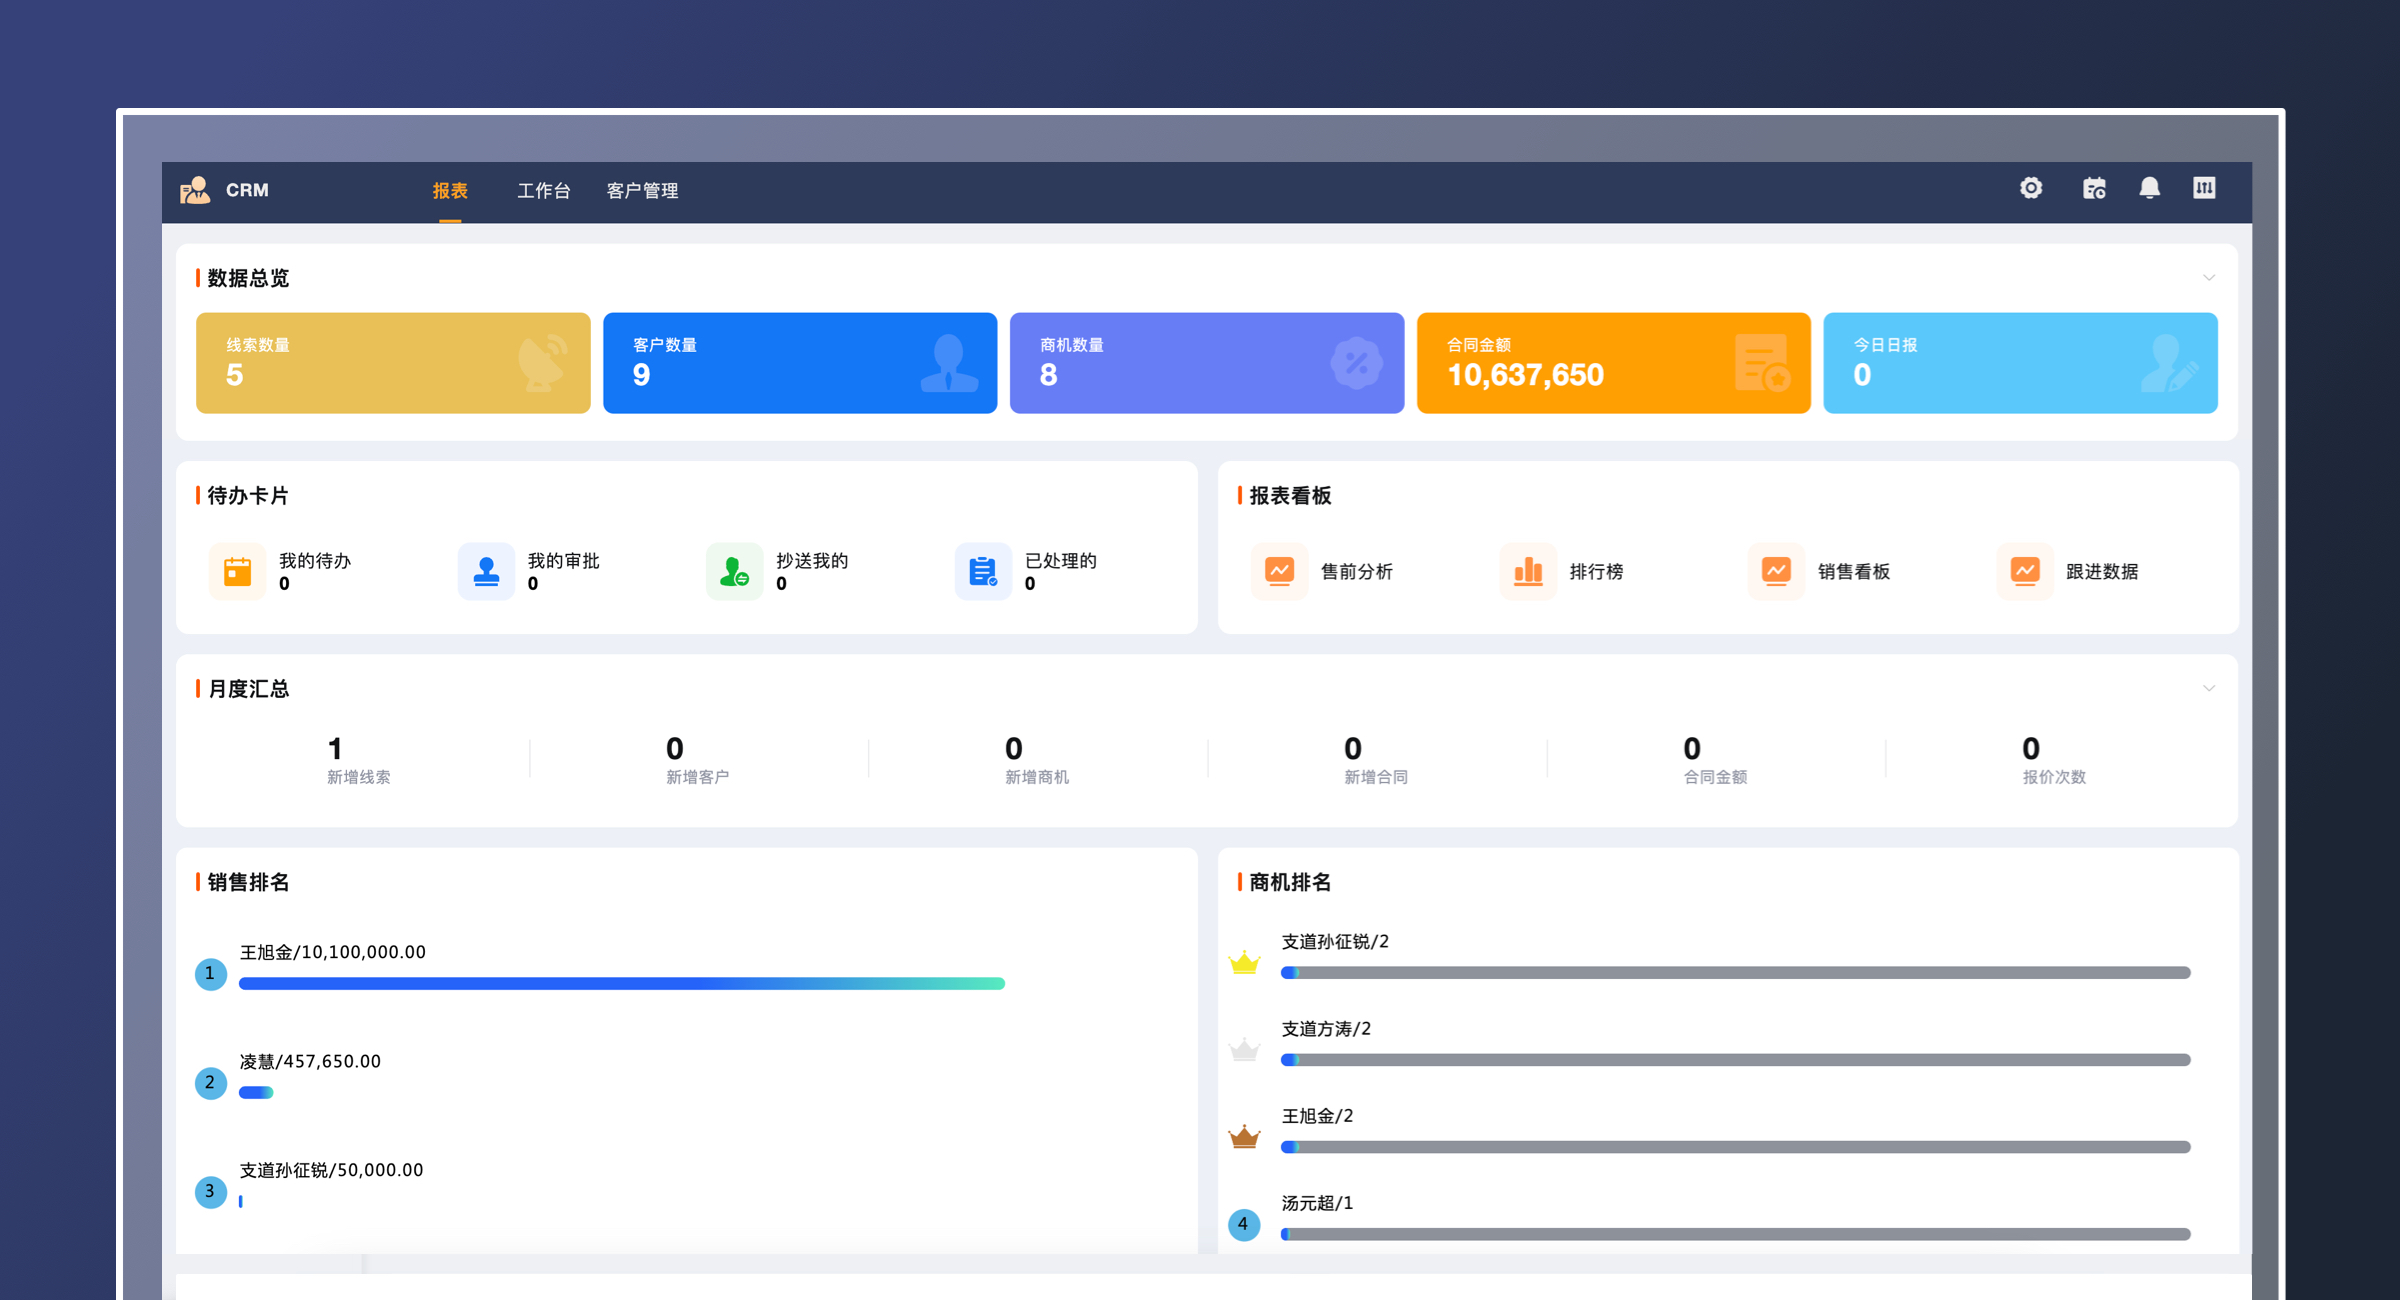Click the dashboard layout sliders icon
Image resolution: width=2400 pixels, height=1300 pixels.
(x=2204, y=188)
